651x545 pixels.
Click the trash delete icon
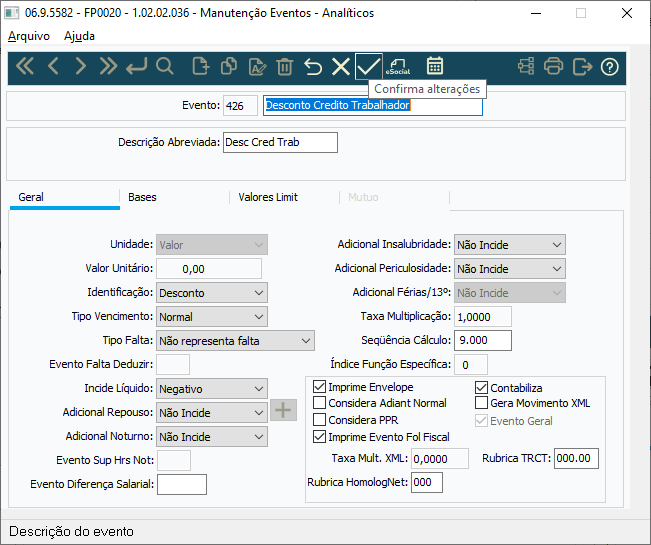tap(285, 67)
